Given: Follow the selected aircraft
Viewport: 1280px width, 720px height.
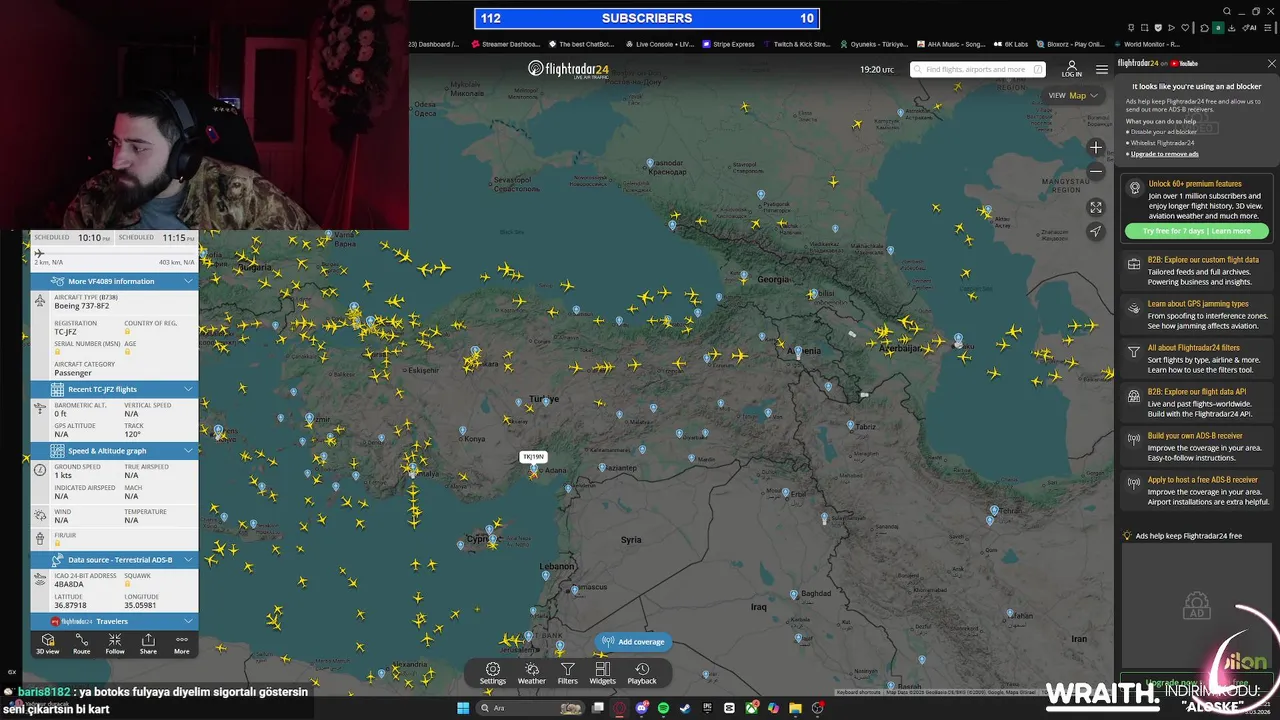Looking at the screenshot, I should [x=115, y=644].
